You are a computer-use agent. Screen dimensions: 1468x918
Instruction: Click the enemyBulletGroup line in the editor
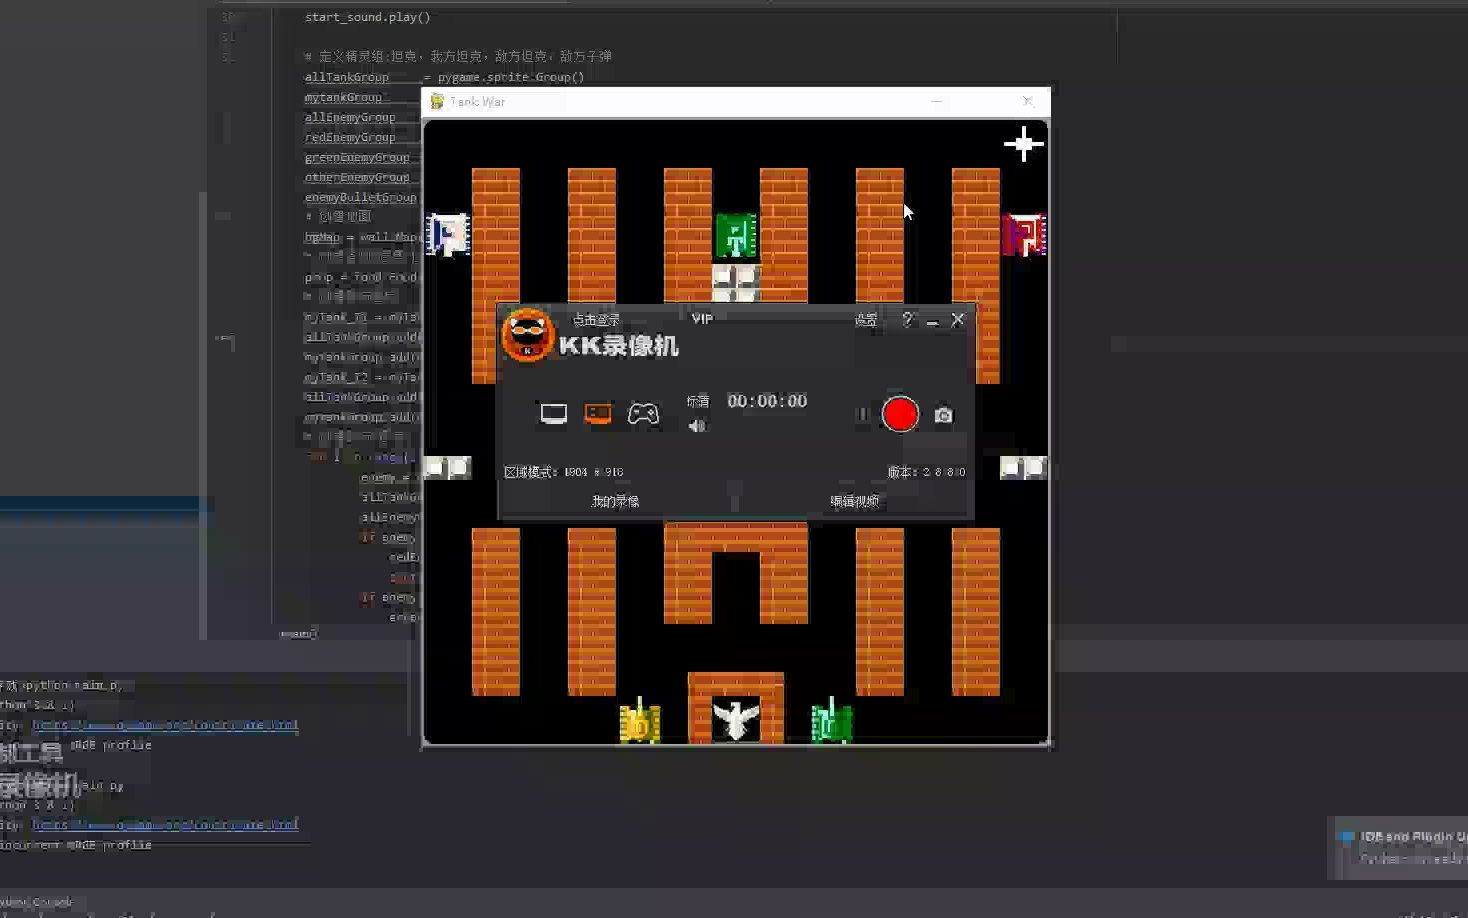tap(361, 197)
